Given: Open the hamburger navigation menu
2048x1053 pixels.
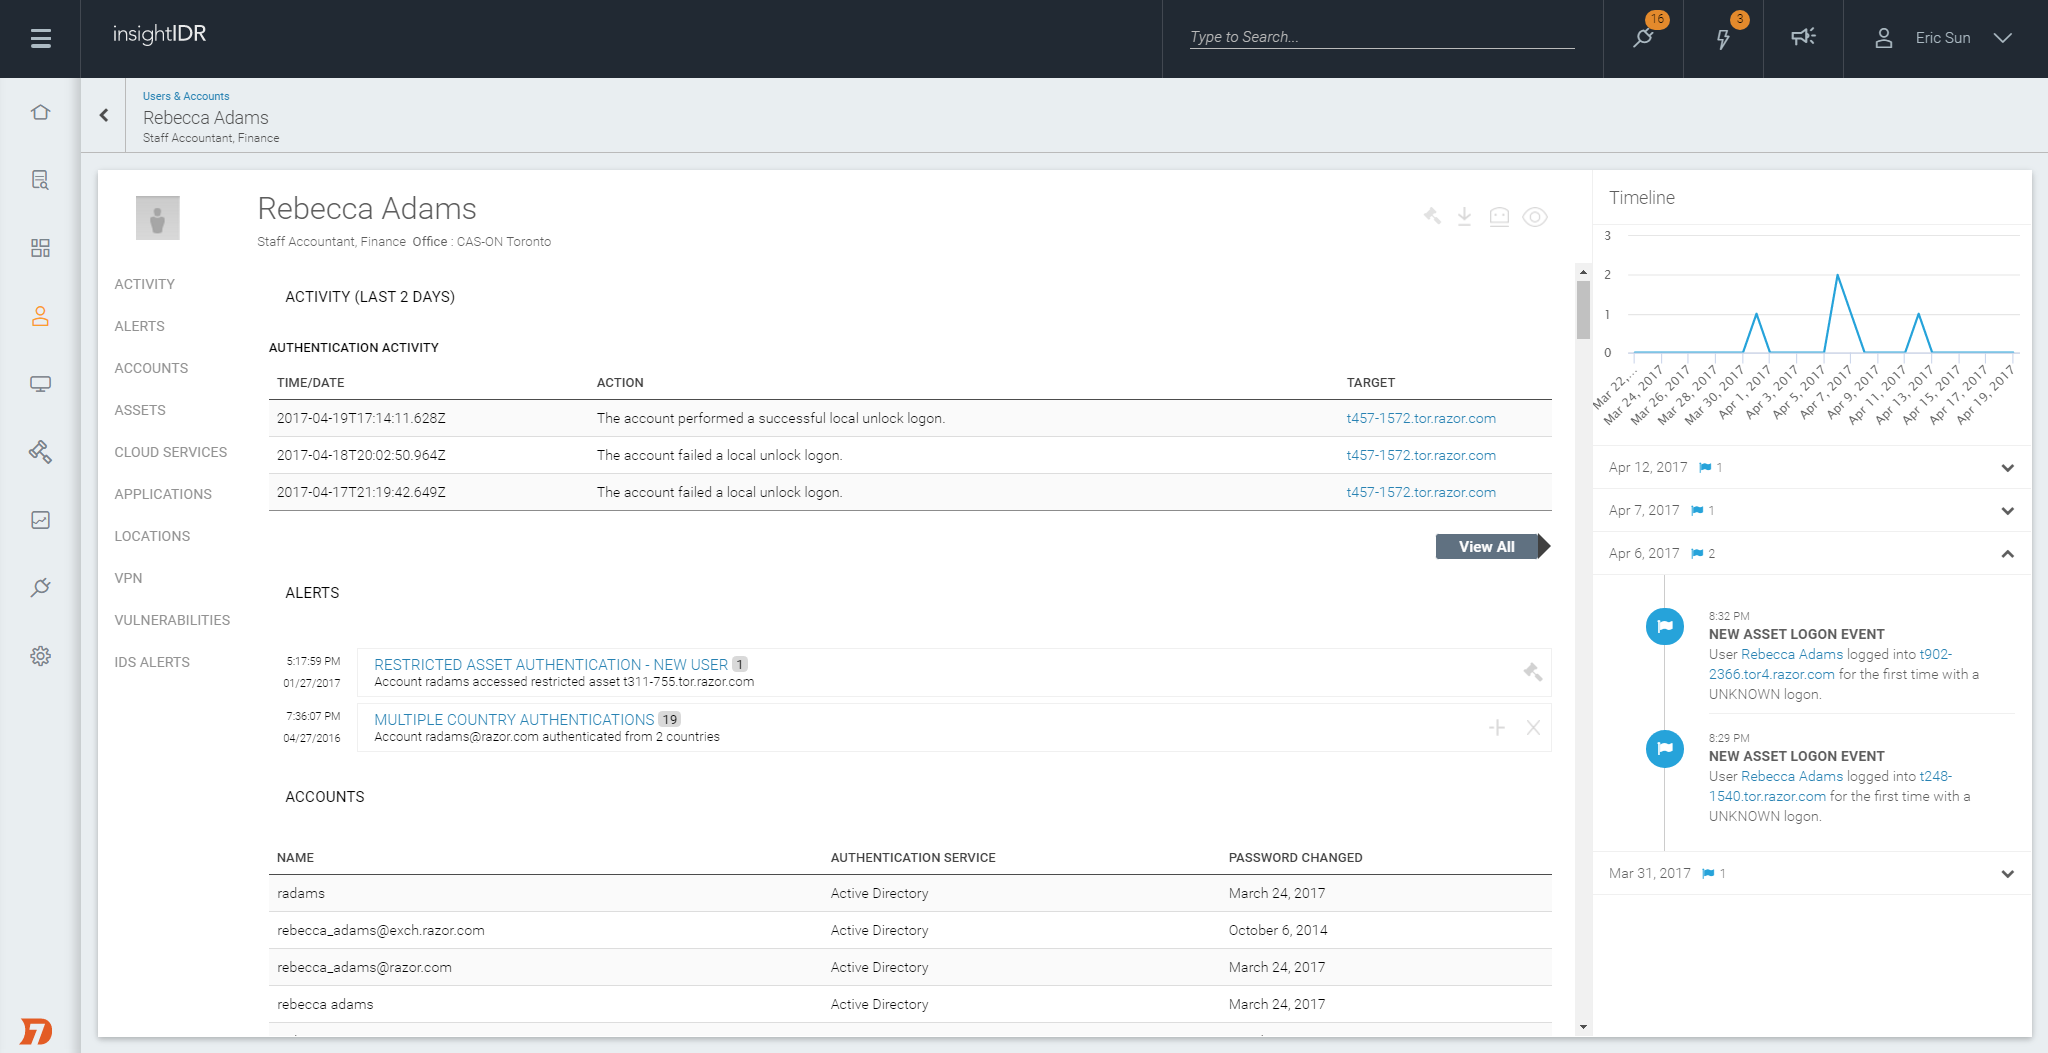Looking at the screenshot, I should pos(40,38).
